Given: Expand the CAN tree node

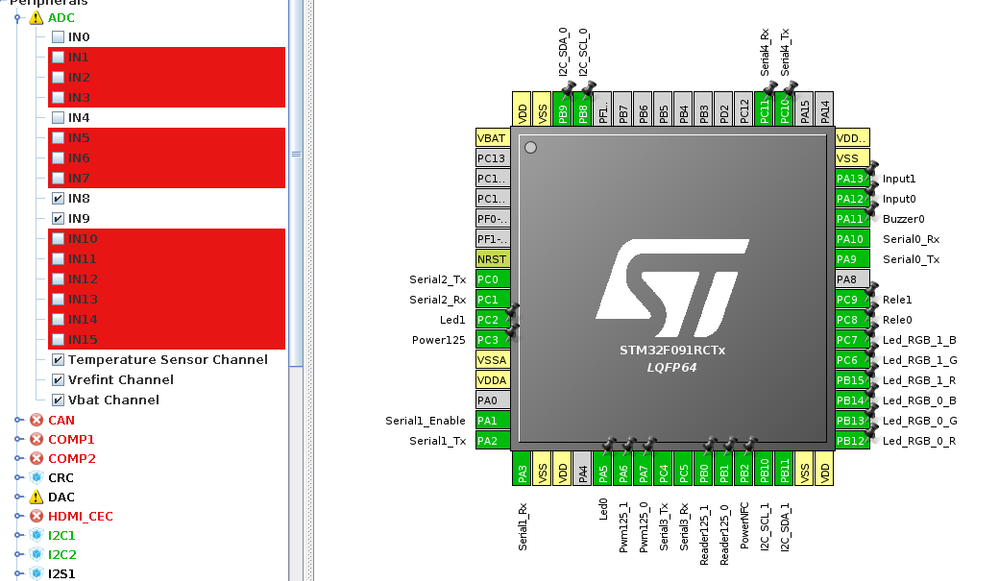Looking at the screenshot, I should (x=18, y=420).
